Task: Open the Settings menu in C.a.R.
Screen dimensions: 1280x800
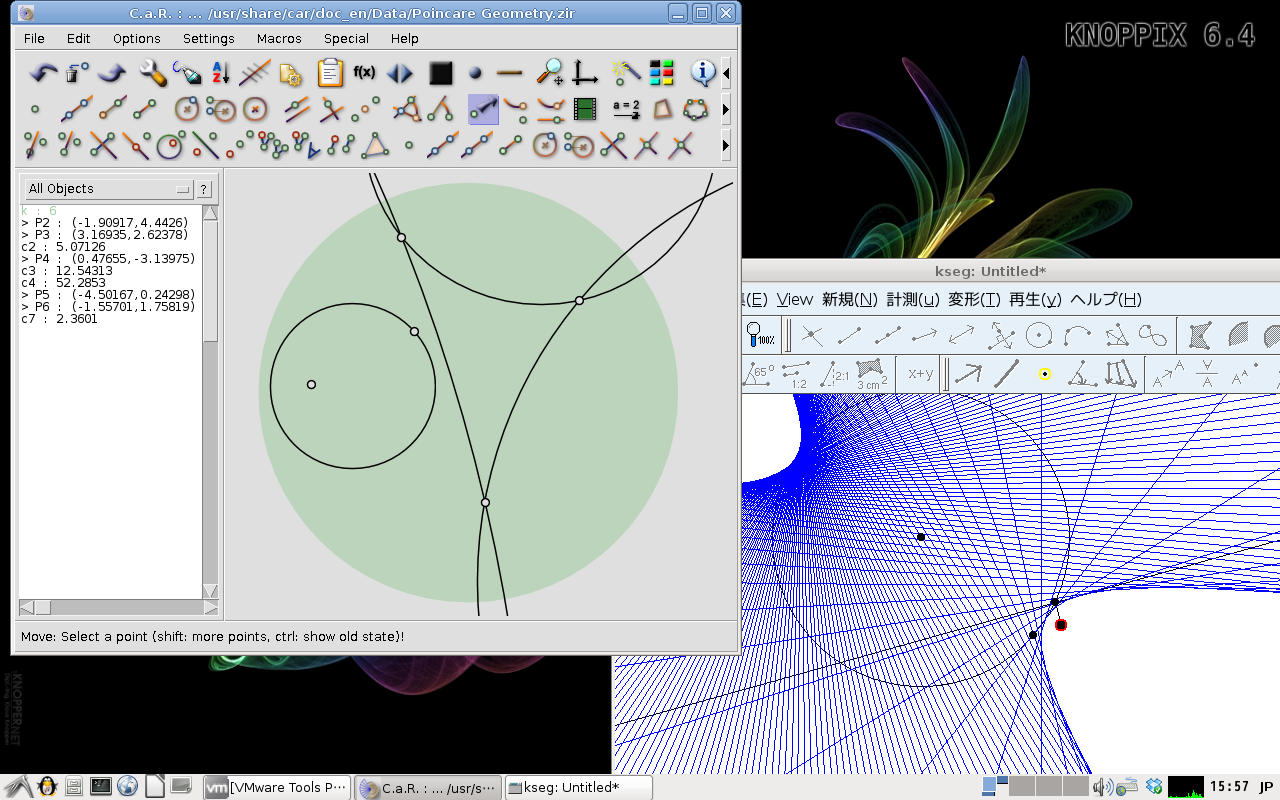Action: click(208, 38)
